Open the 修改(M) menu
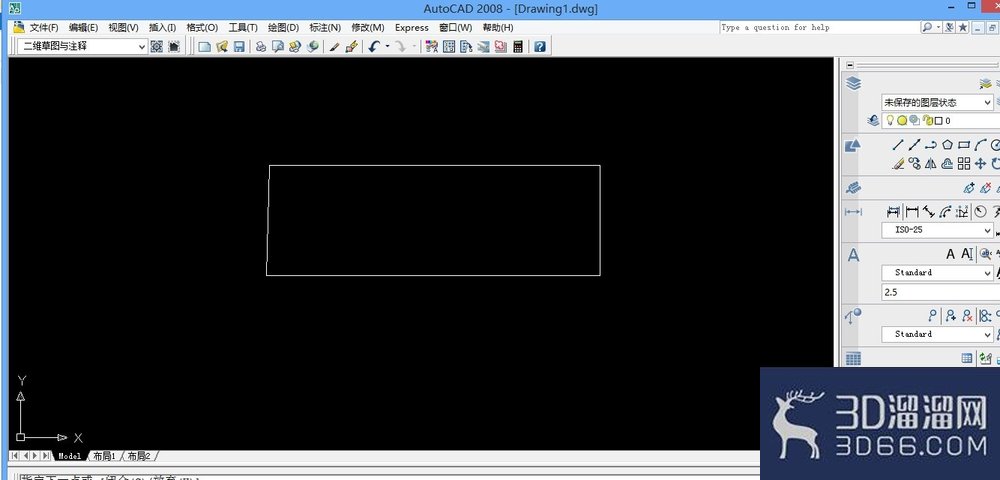The height and width of the screenshot is (480, 1000). (x=368, y=27)
